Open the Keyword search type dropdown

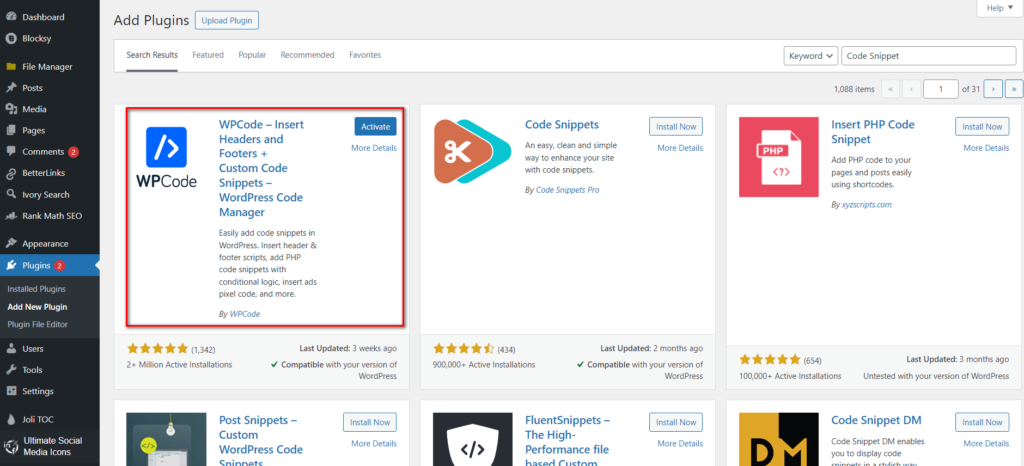pyautogui.click(x=810, y=56)
